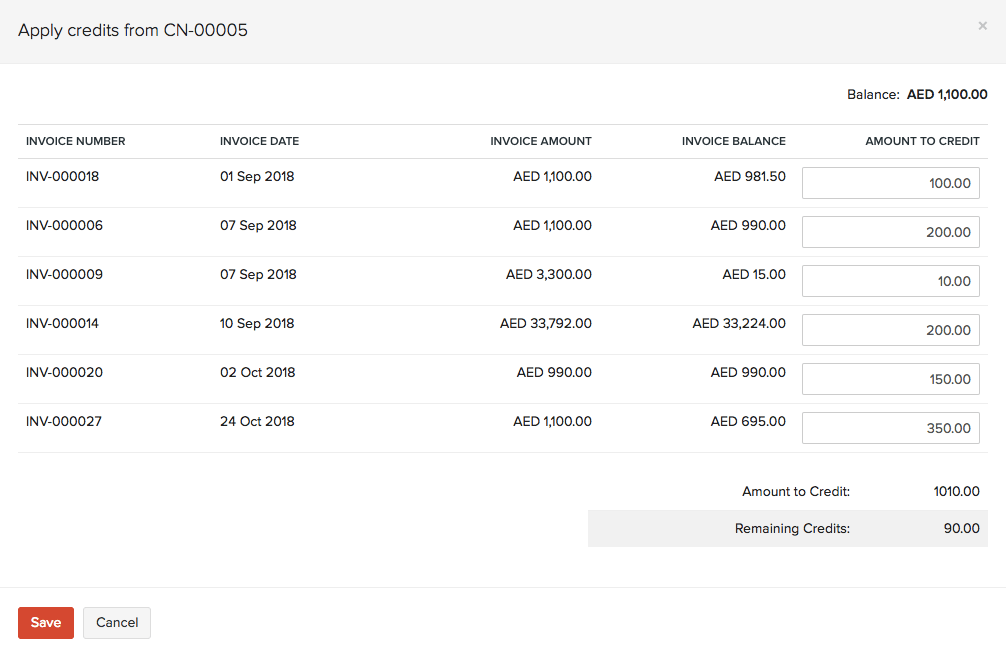The image size is (1006, 657).
Task: Click the amount field showing 10.00
Action: (890, 280)
